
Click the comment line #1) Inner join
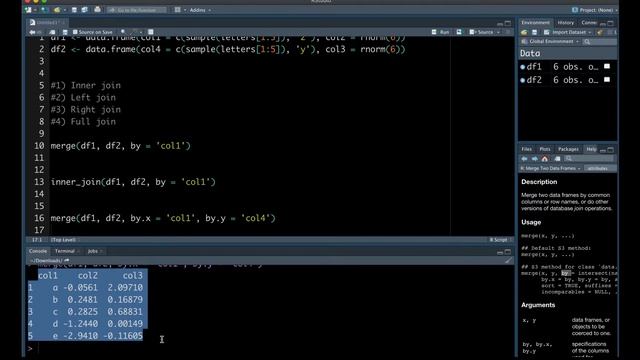click(86, 85)
